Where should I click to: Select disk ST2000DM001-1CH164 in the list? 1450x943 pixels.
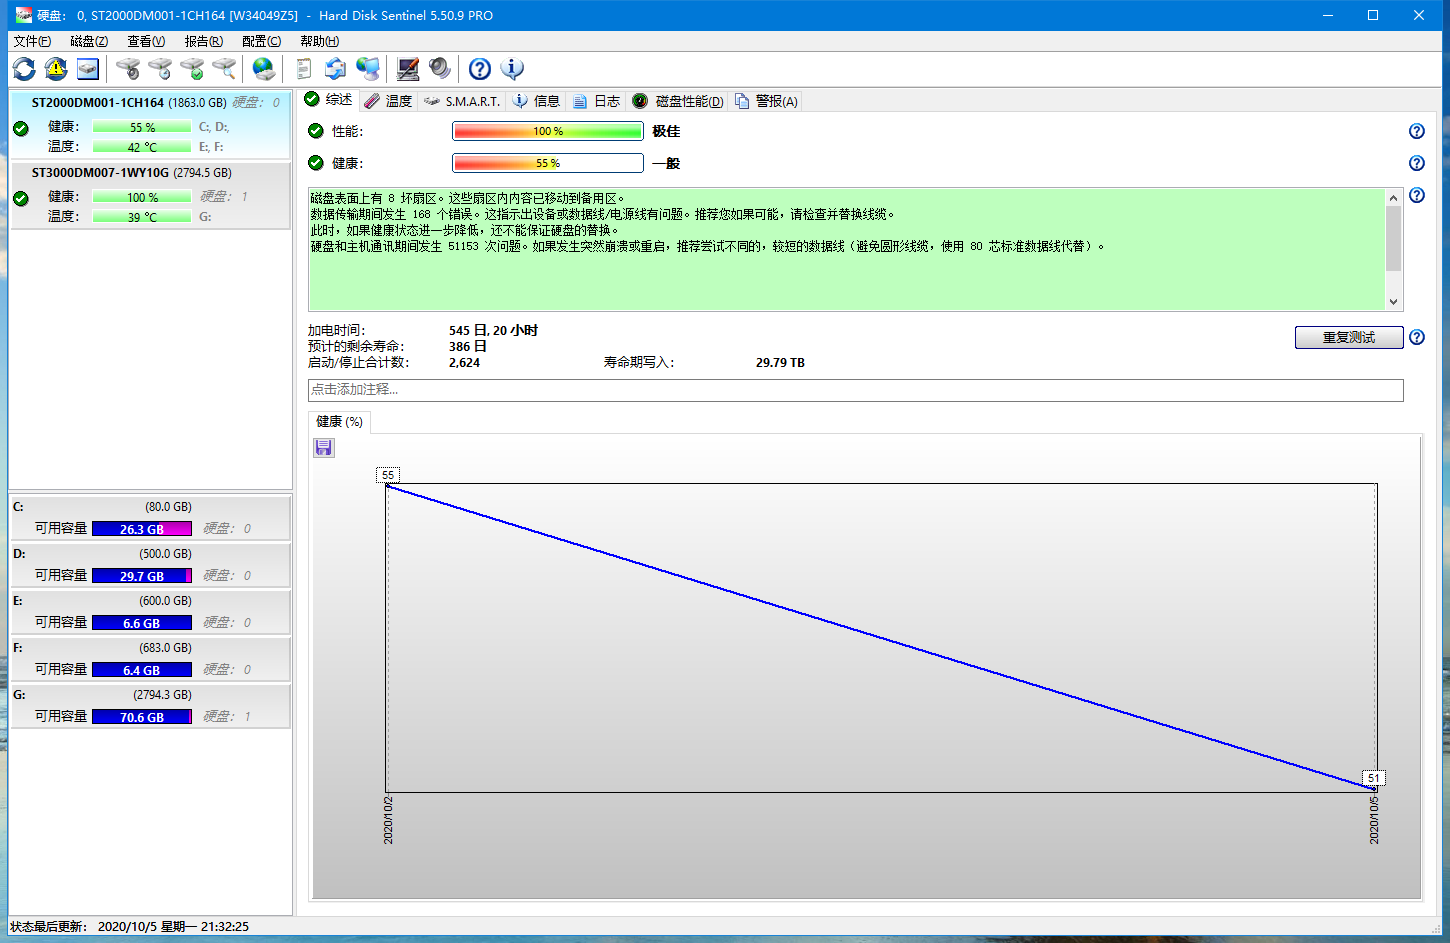(150, 124)
